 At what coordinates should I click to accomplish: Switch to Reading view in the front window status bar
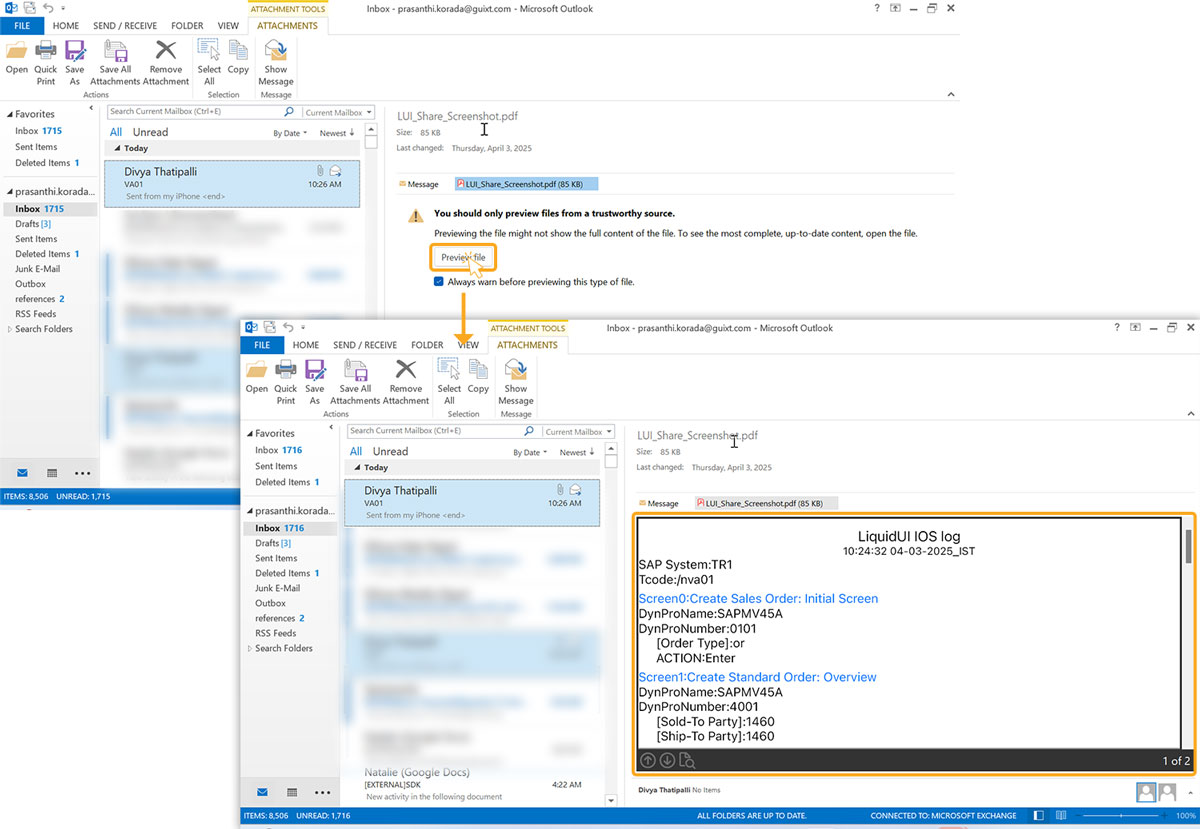tap(1063, 816)
